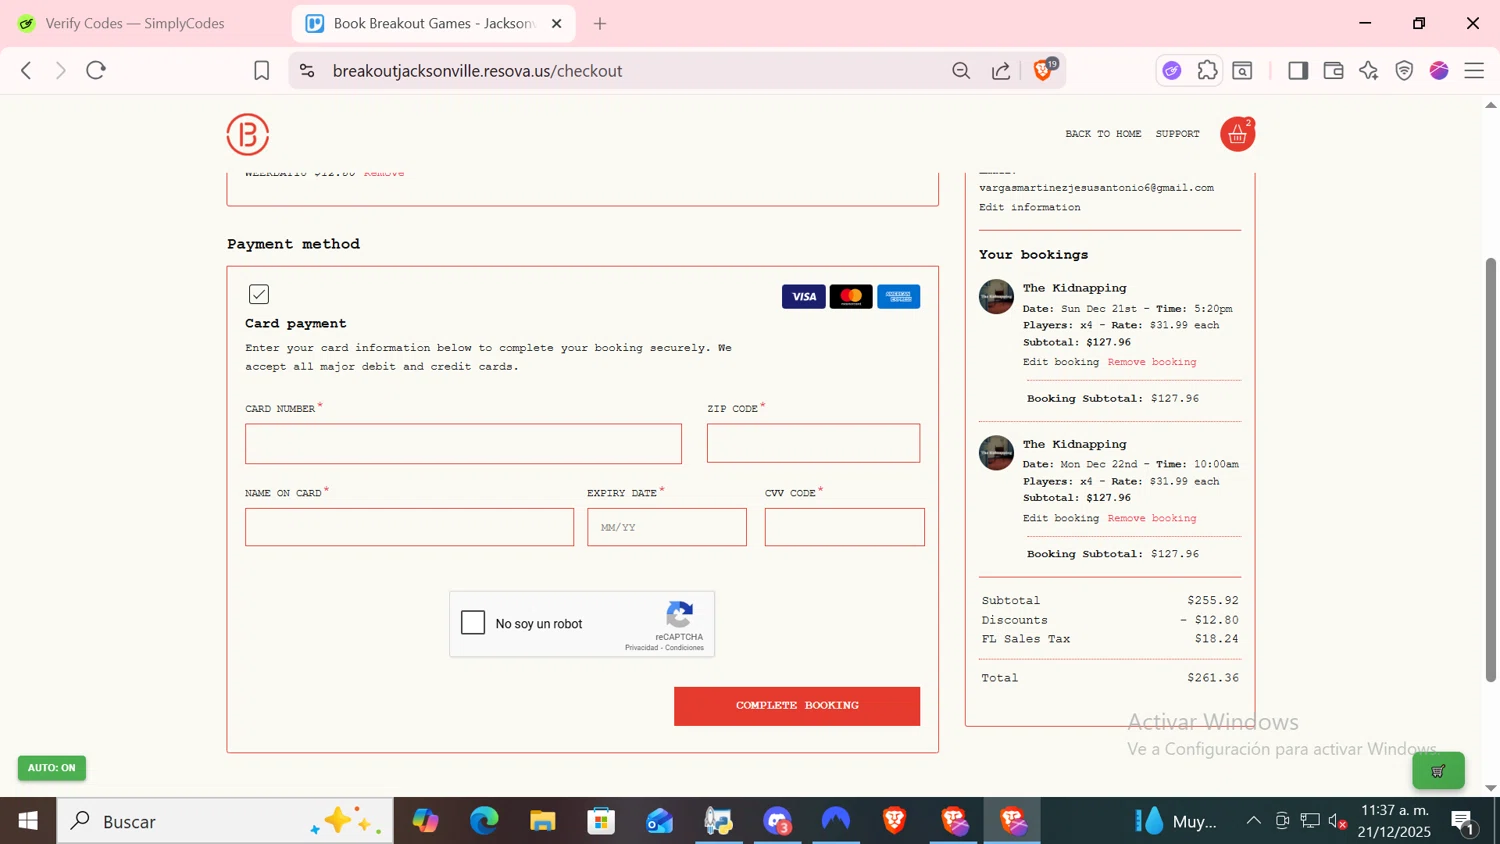
Task: Open Microsoft Store from taskbar
Action: (601, 821)
